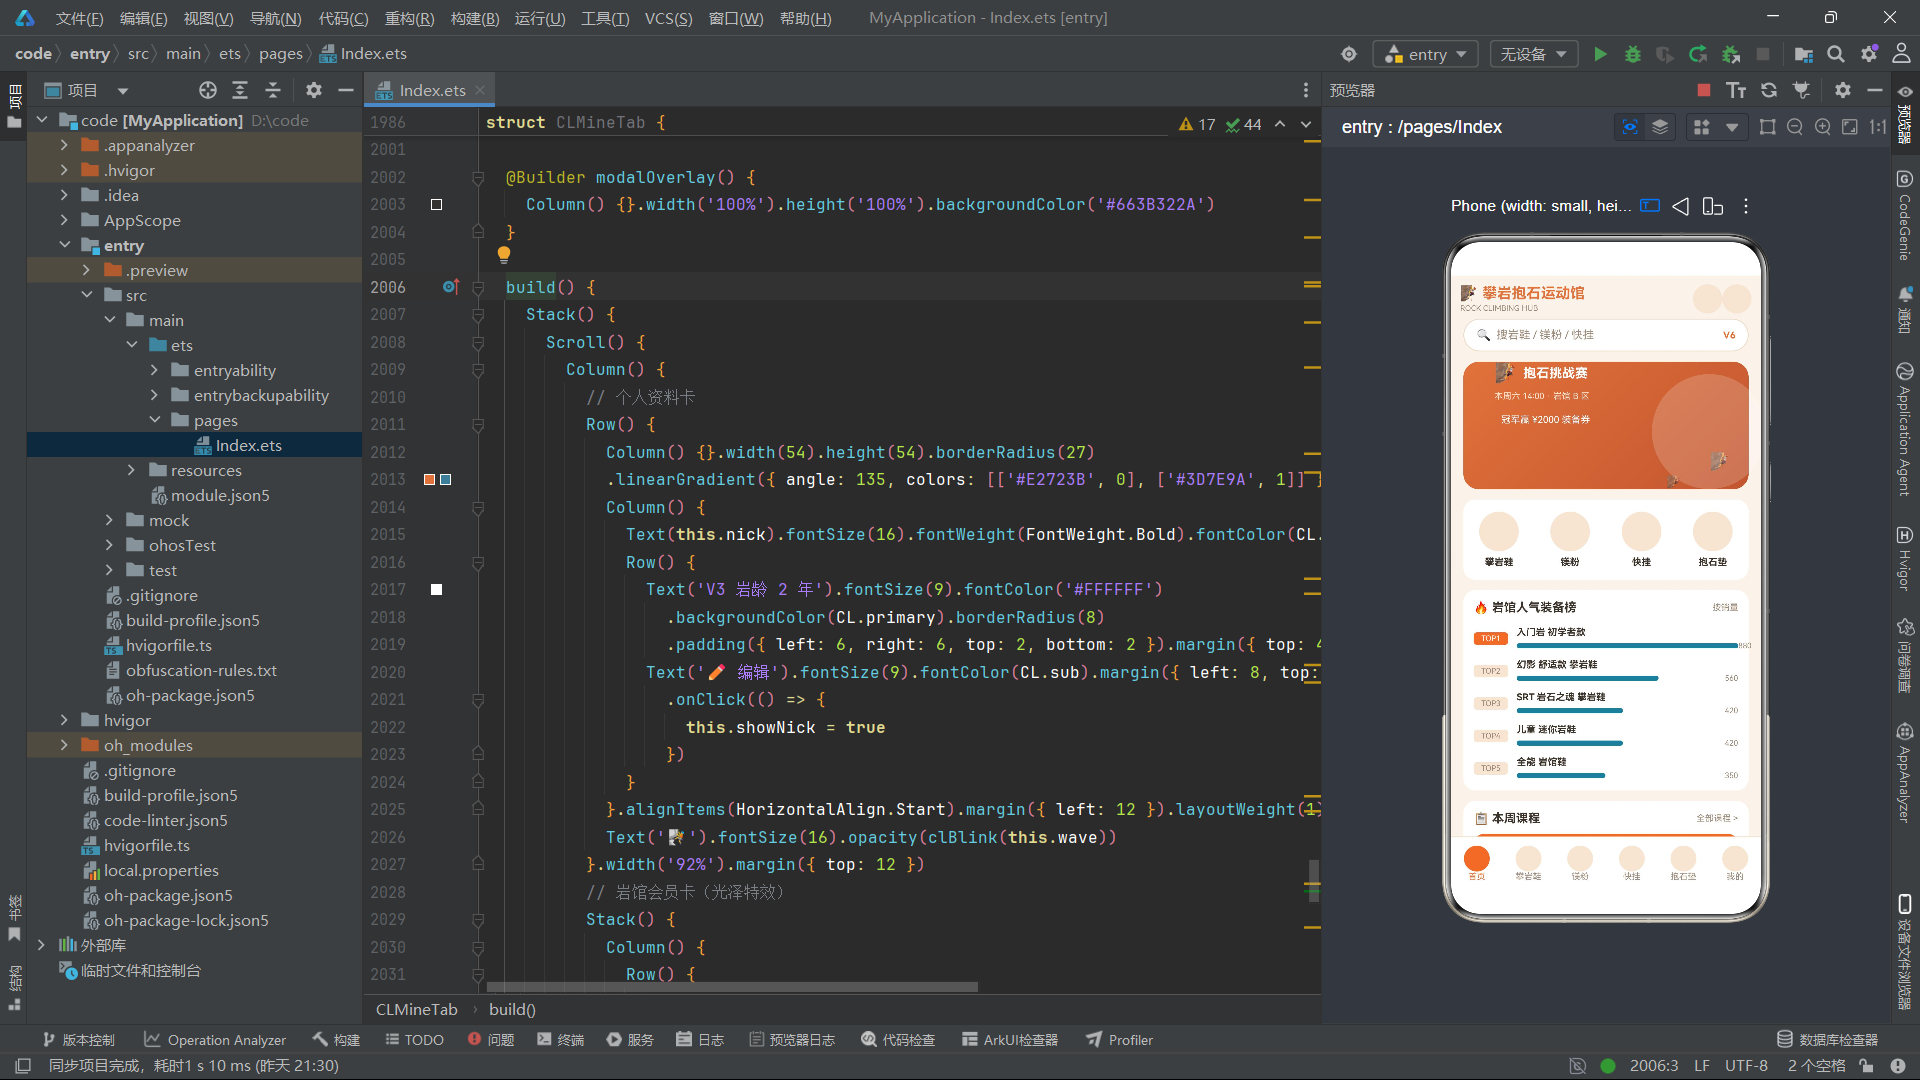Toggle the ArkUI检查器 tool window
The height and width of the screenshot is (1080, 1920).
pos(1010,1040)
